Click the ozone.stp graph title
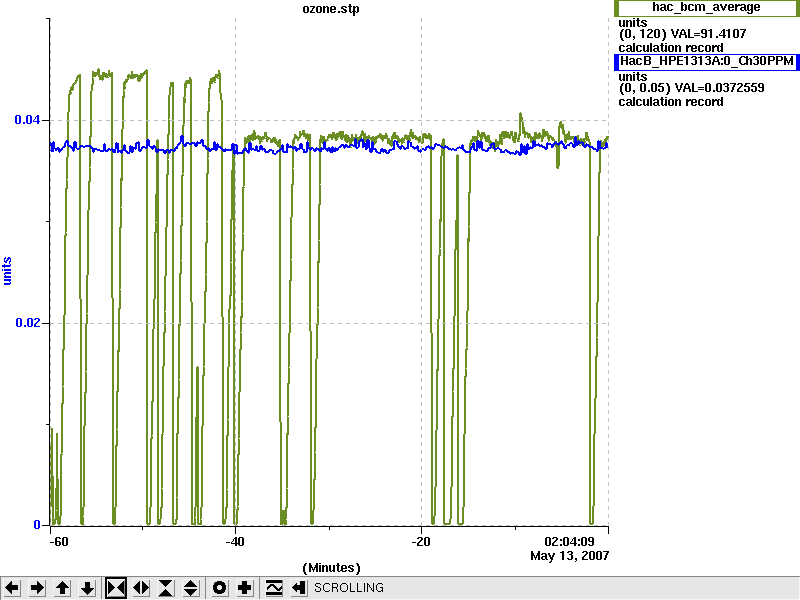Screen dimensions: 800x600 click(331, 9)
